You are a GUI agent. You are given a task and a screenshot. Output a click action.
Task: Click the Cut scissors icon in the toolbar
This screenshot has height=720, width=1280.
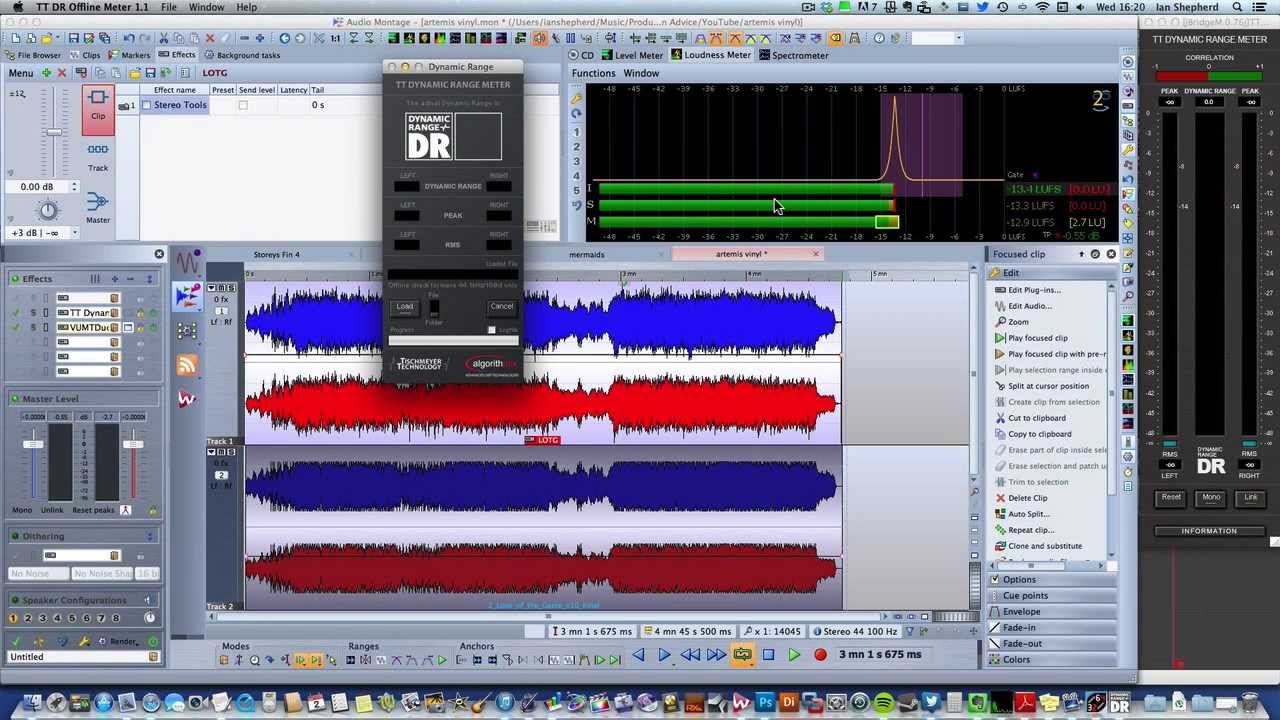[x=162, y=38]
